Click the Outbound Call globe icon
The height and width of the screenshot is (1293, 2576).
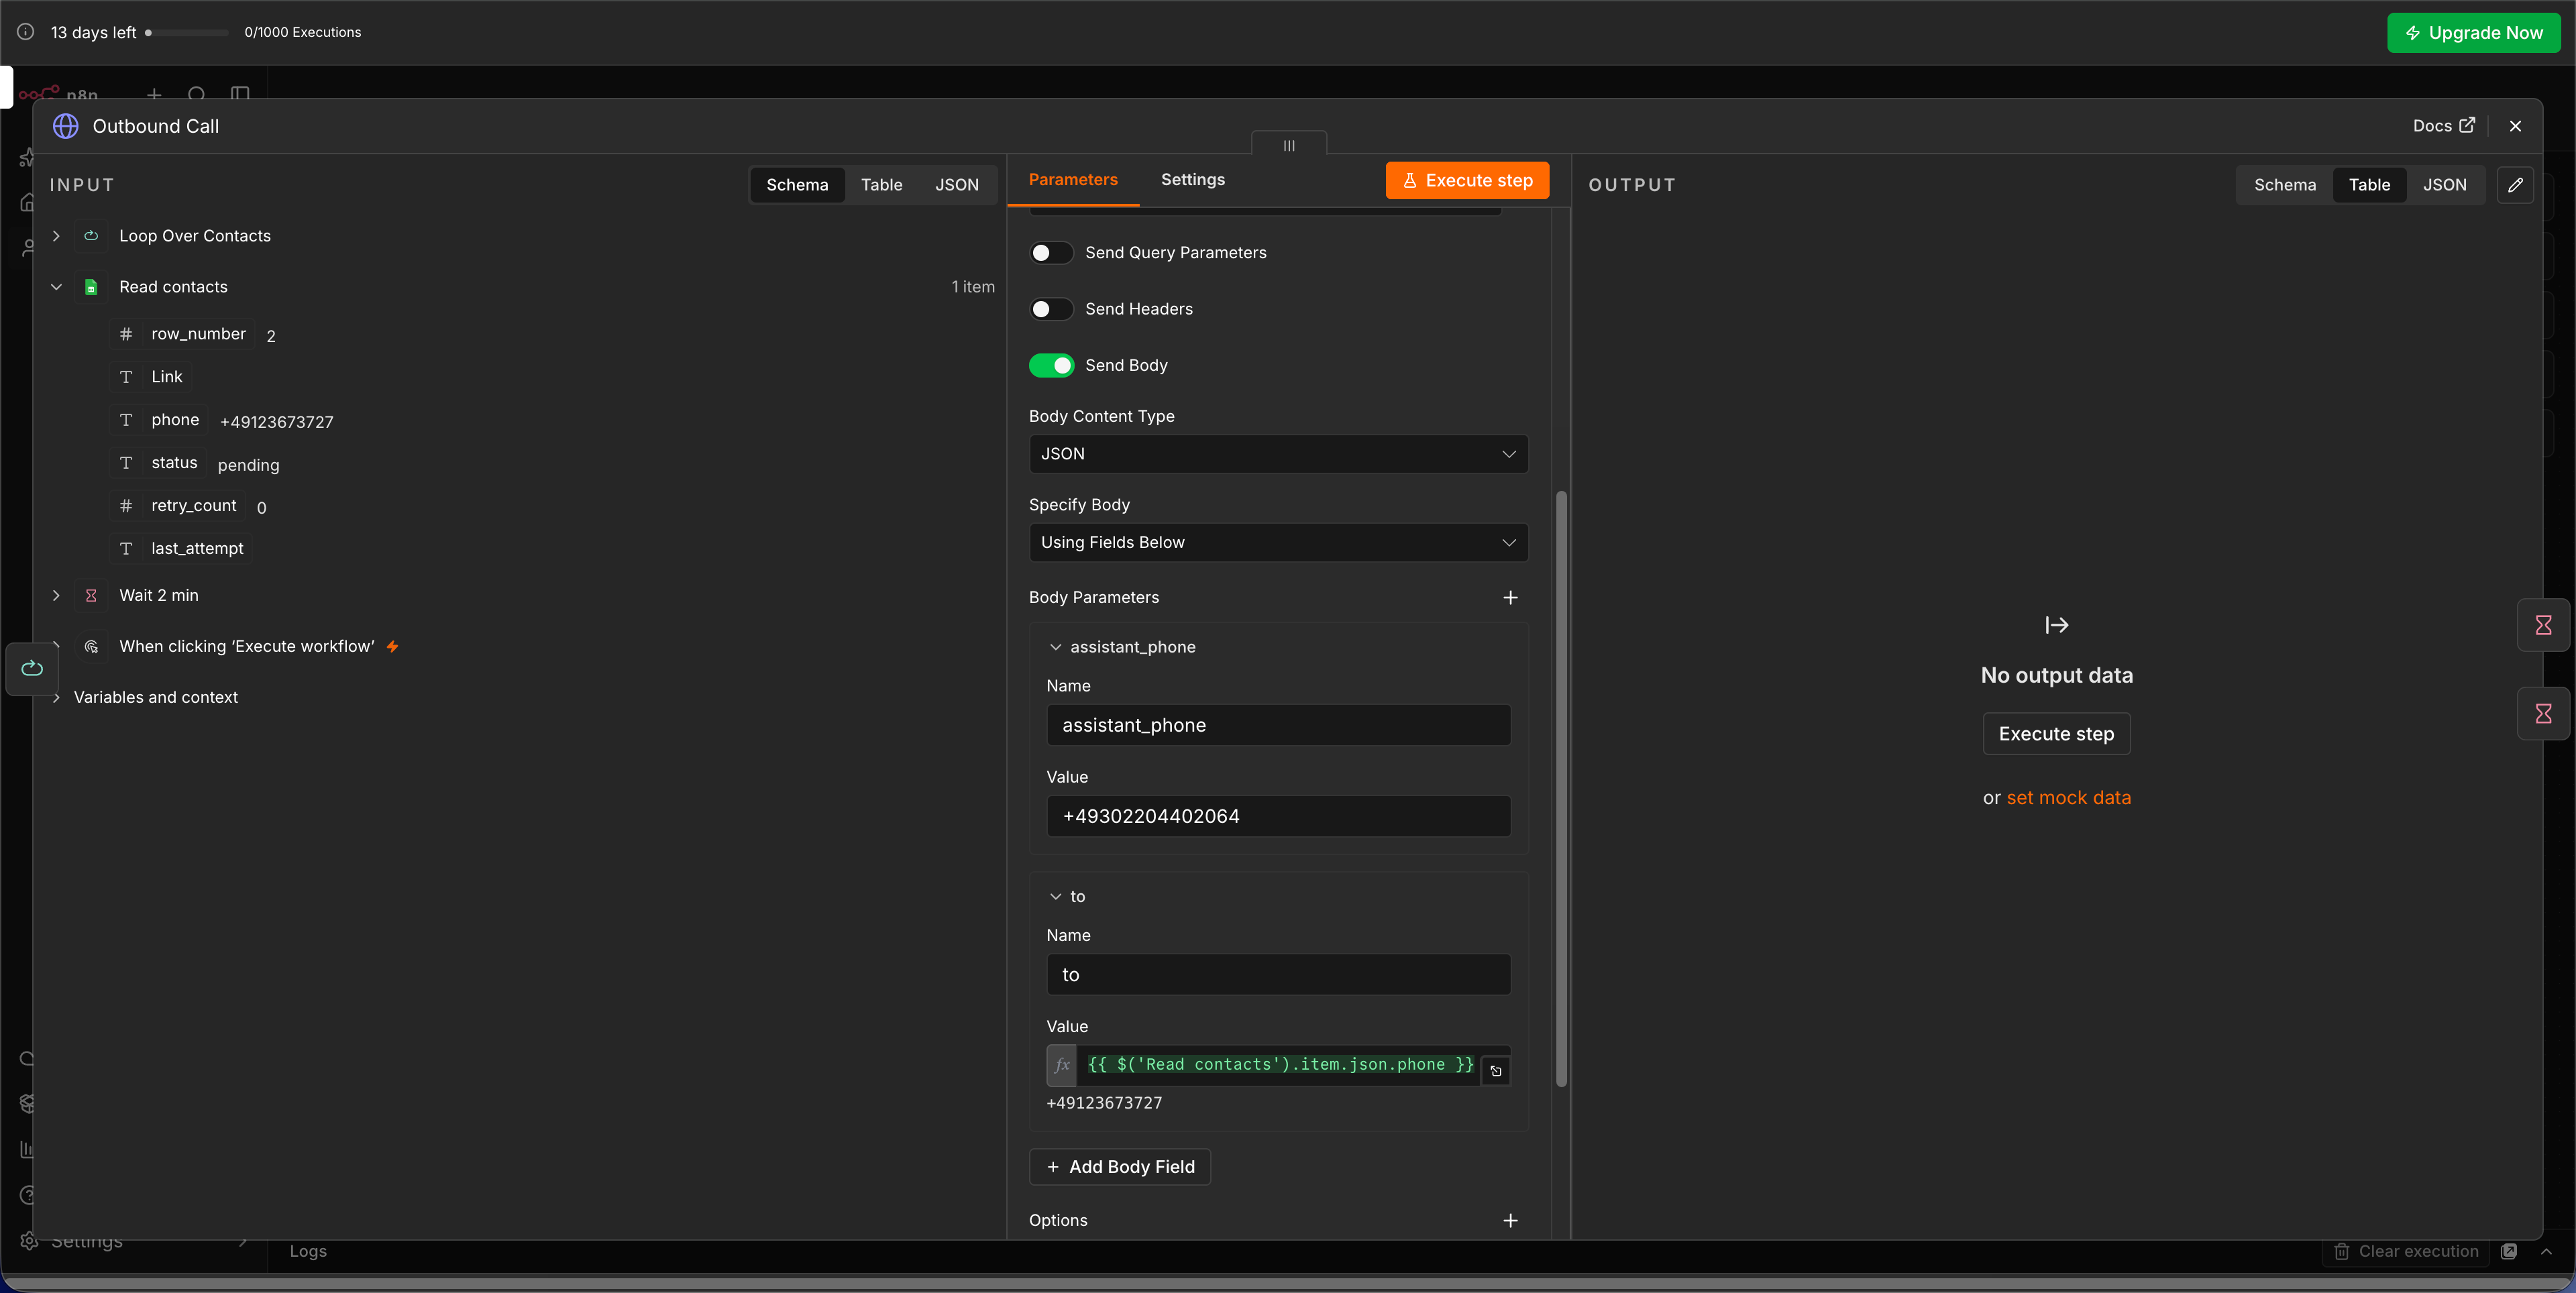coord(66,126)
